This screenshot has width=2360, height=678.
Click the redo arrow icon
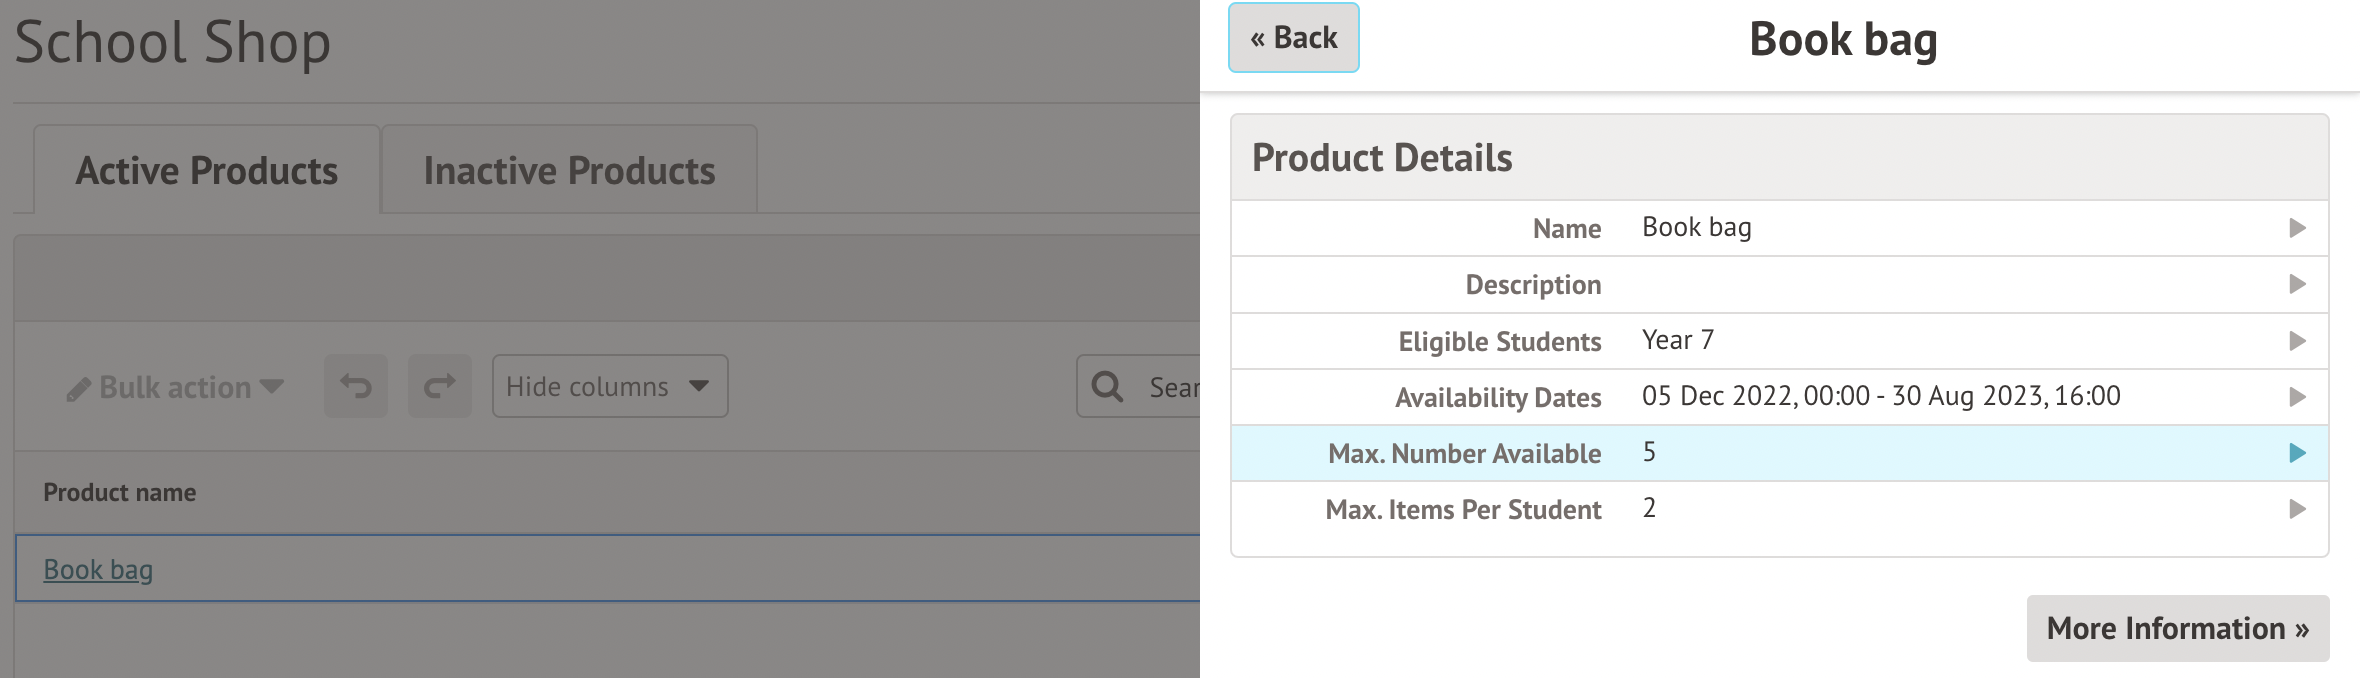pyautogui.click(x=439, y=386)
